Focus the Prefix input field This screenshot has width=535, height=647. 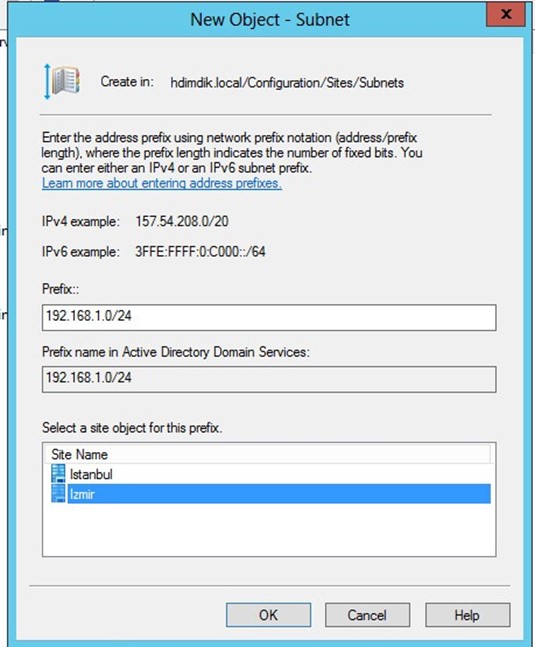(x=269, y=317)
